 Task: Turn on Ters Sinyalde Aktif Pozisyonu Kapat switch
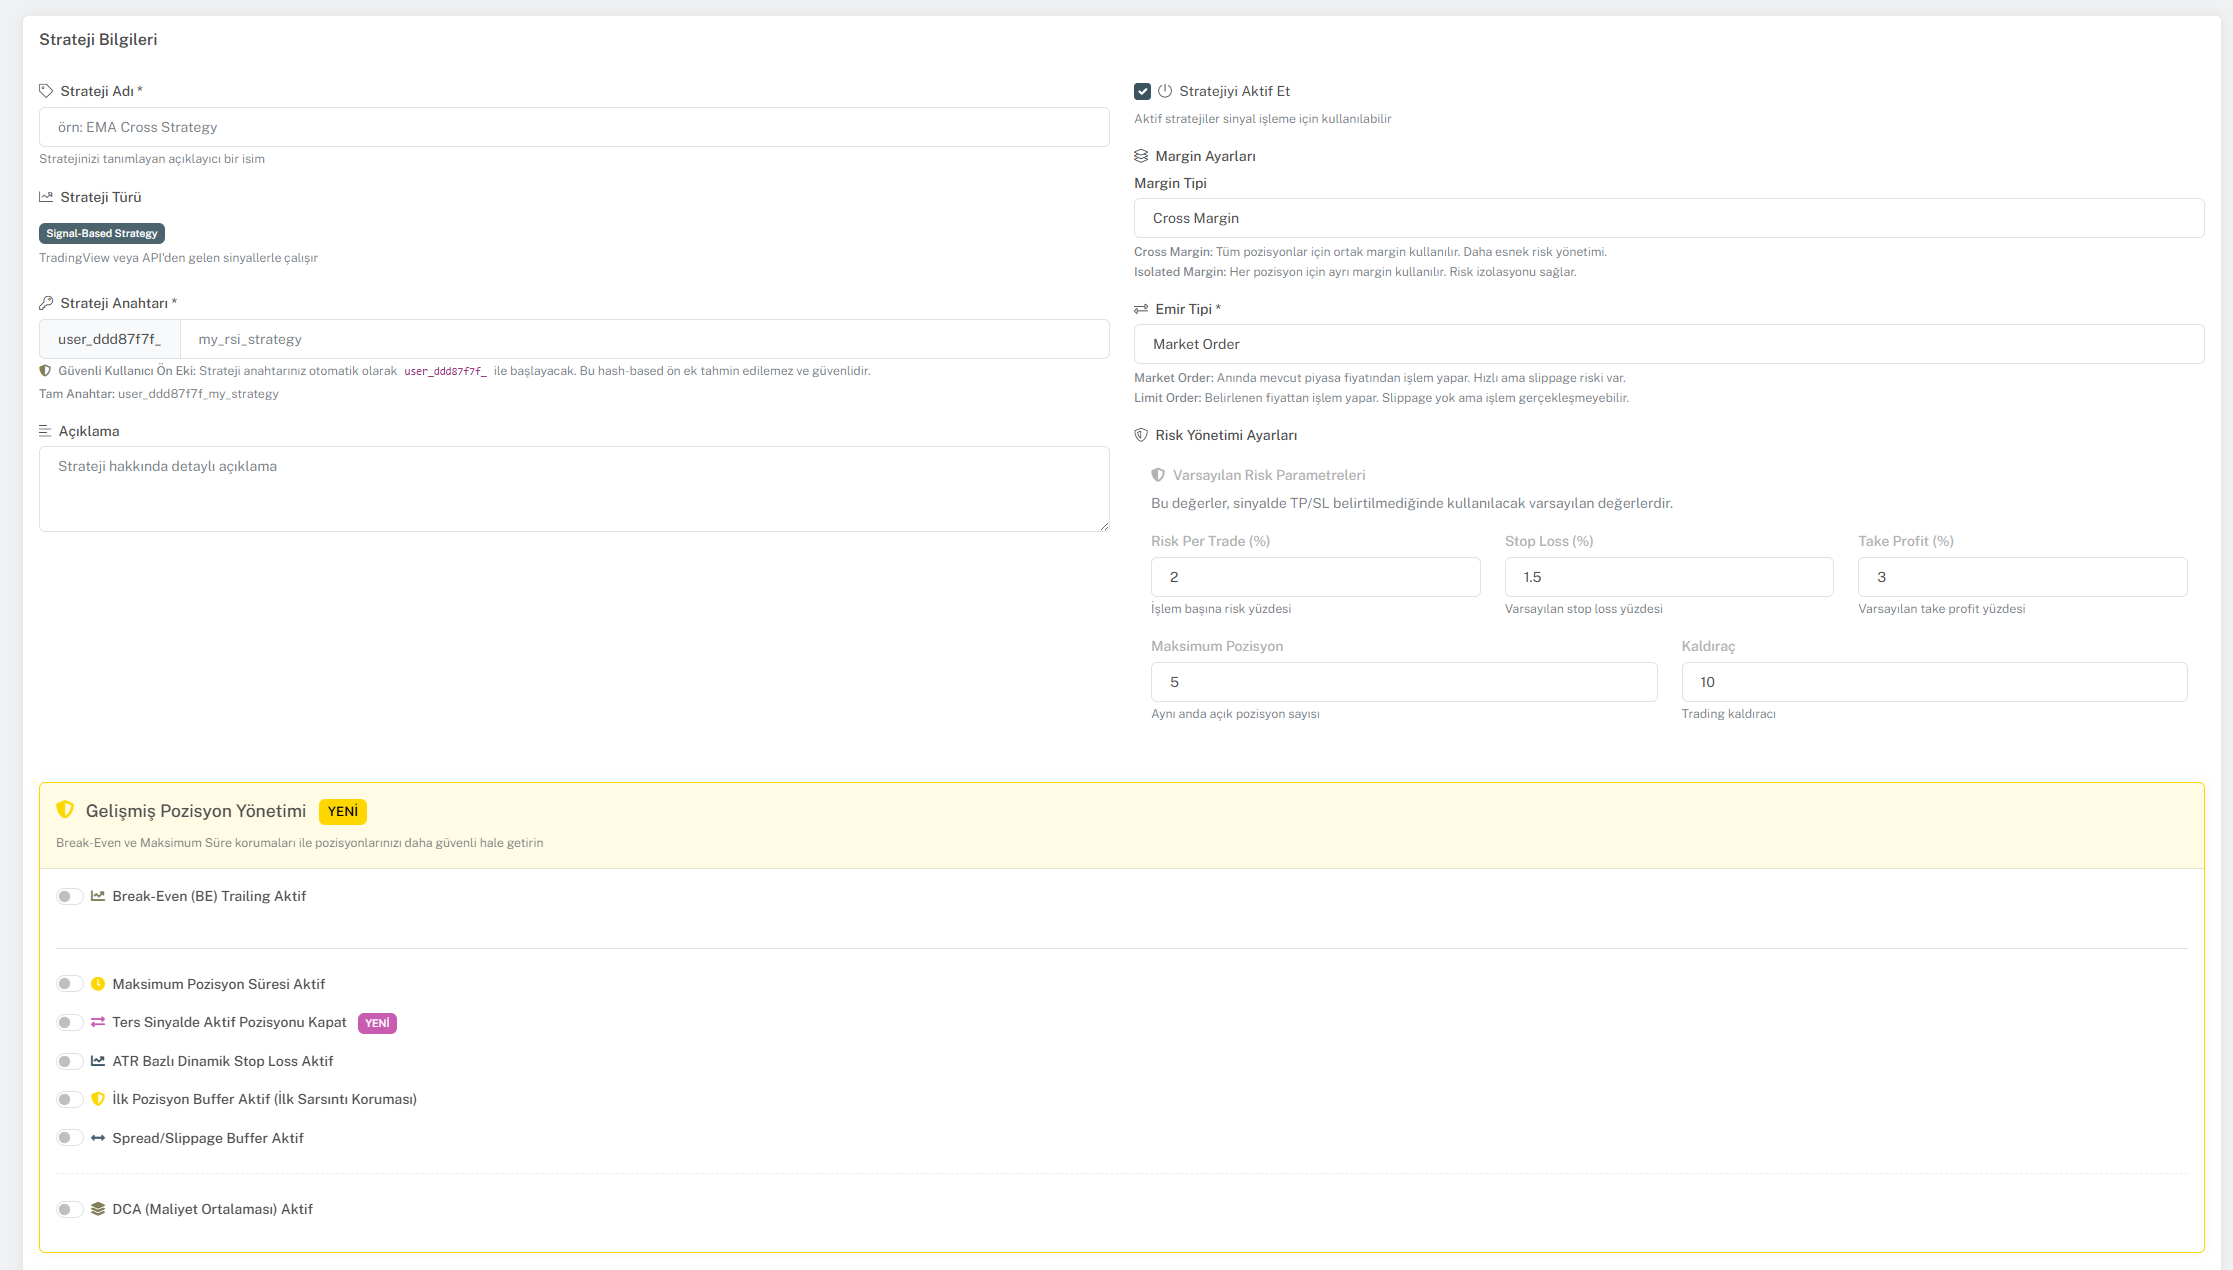(69, 1022)
